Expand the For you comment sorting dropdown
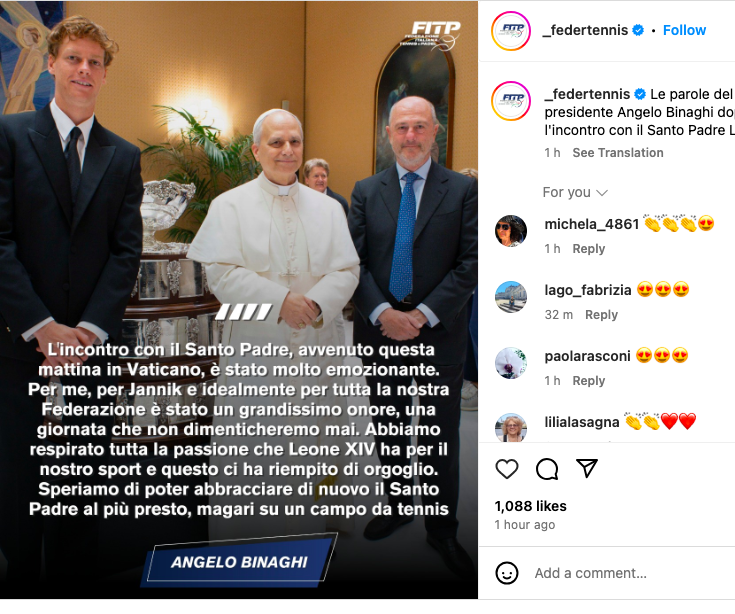The height and width of the screenshot is (614, 735). click(x=575, y=192)
